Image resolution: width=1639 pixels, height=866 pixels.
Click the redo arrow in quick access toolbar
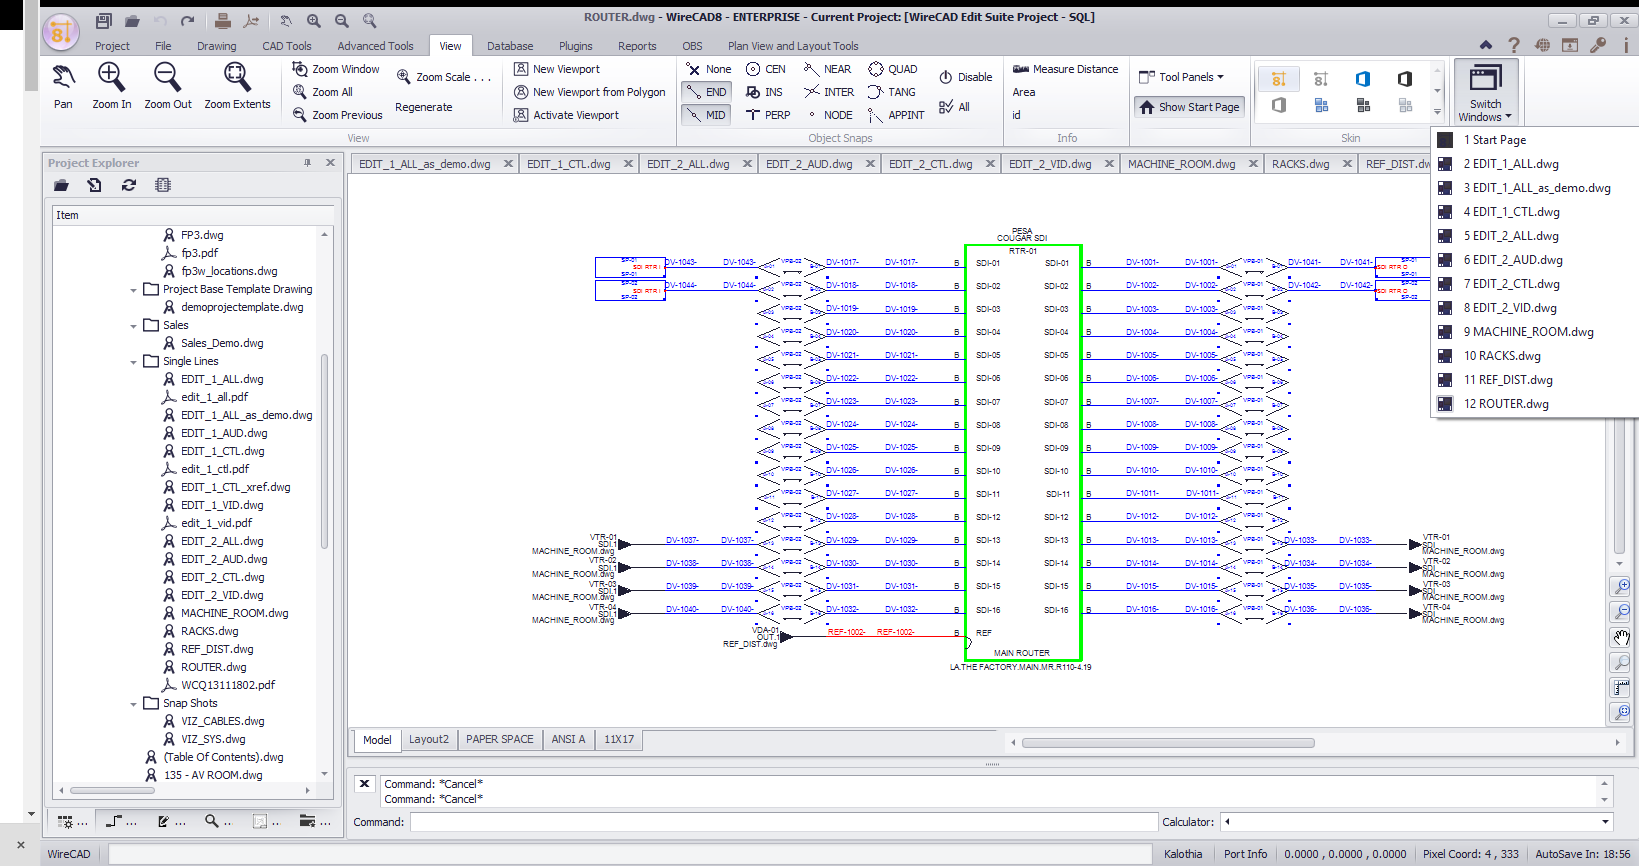coord(187,20)
